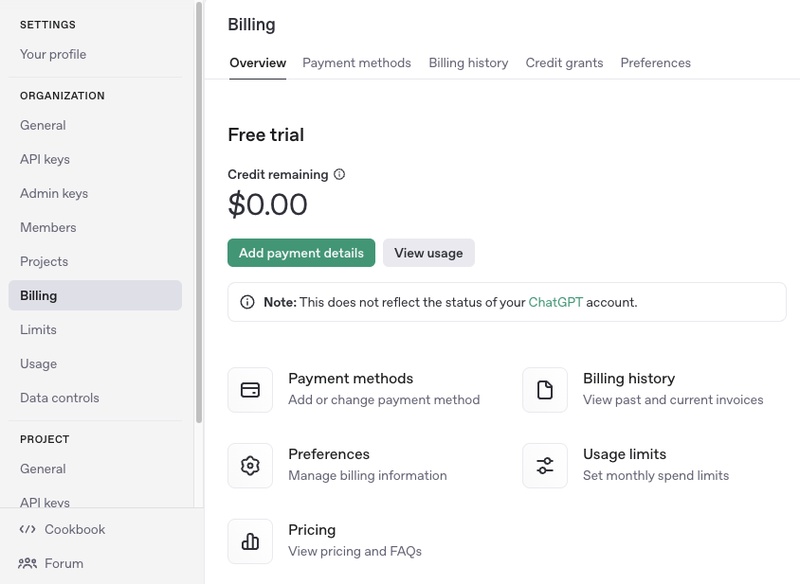The width and height of the screenshot is (800, 584).
Task: Open Usage in the sidebar
Action: click(x=38, y=364)
